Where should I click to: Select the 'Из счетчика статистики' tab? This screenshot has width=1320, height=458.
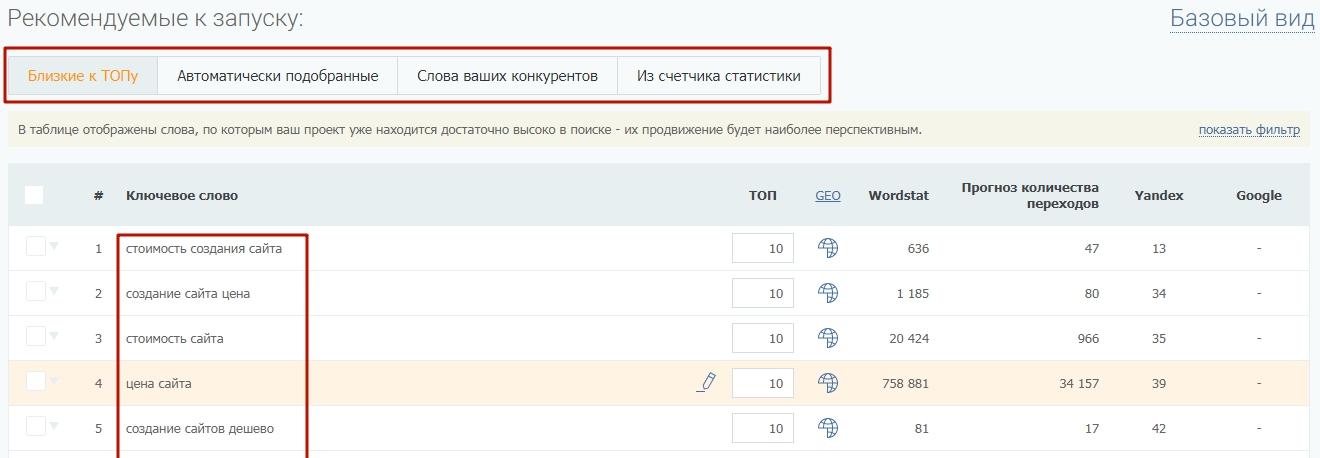718,76
